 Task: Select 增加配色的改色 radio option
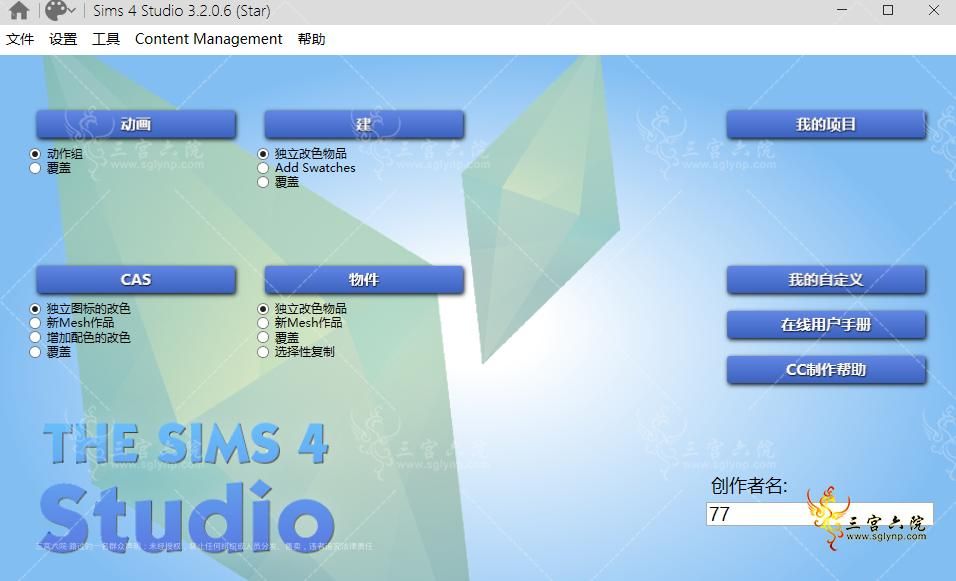(x=35, y=337)
